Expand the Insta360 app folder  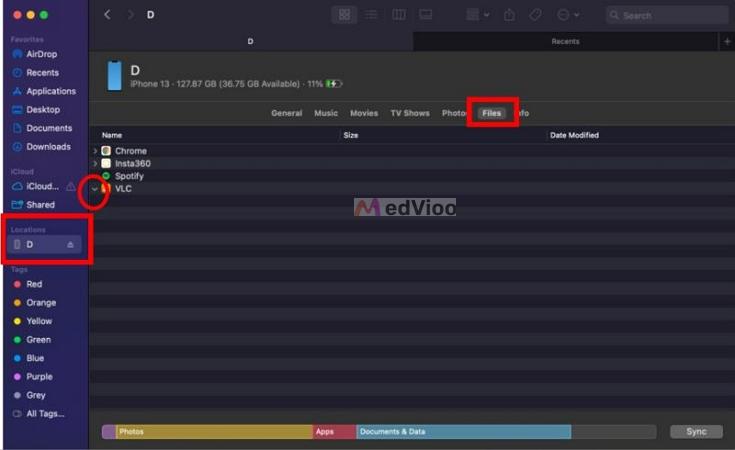click(x=95, y=164)
